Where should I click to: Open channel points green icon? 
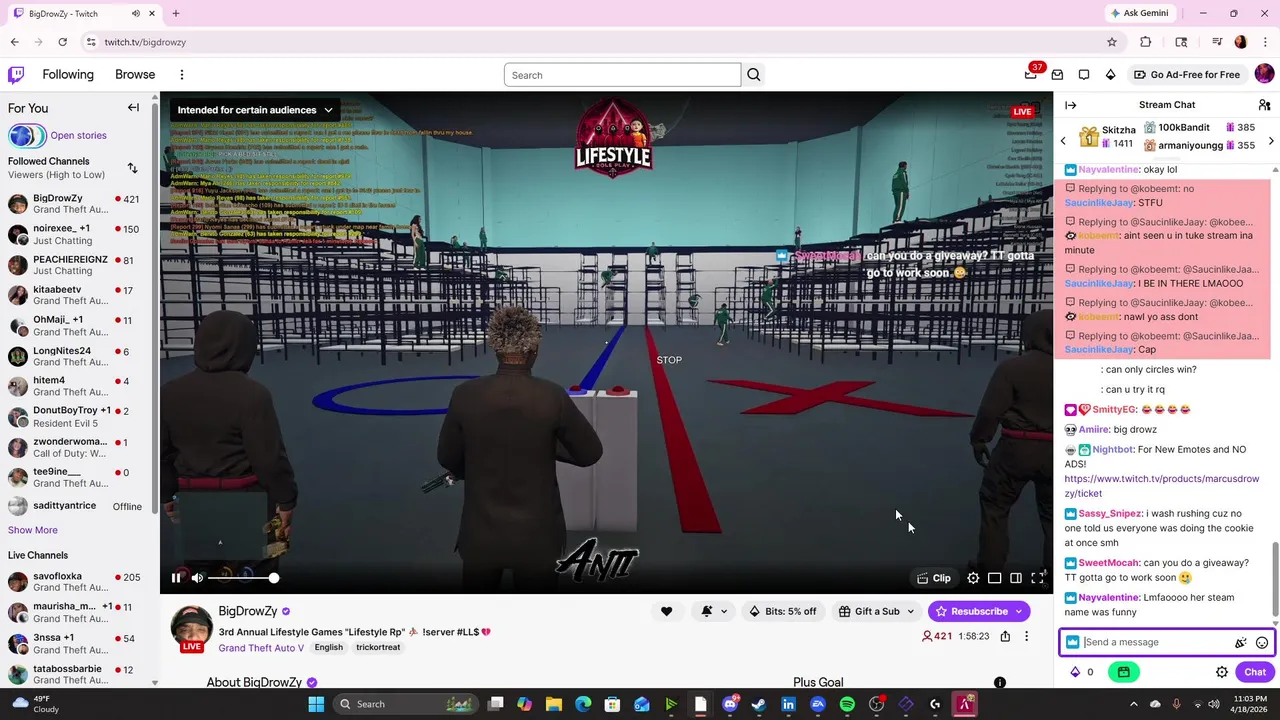tap(1124, 672)
